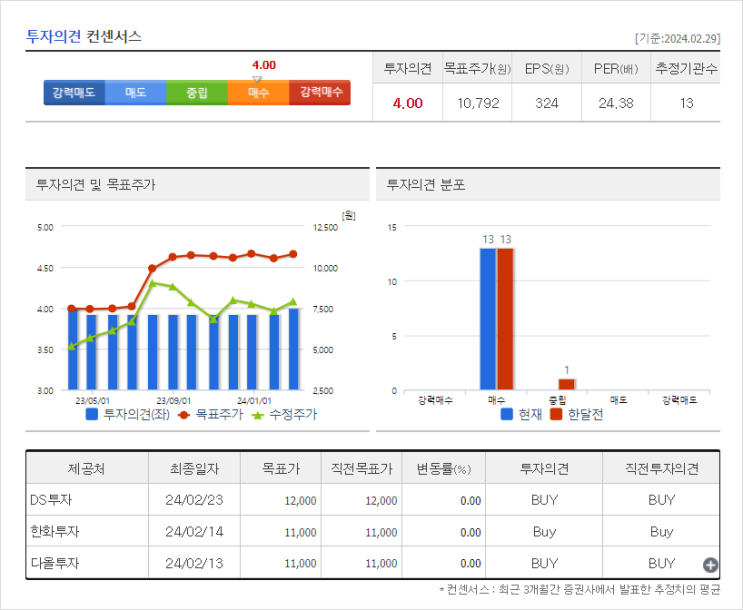
Task: Click the 직전목표가 column header
Action: tap(362, 469)
